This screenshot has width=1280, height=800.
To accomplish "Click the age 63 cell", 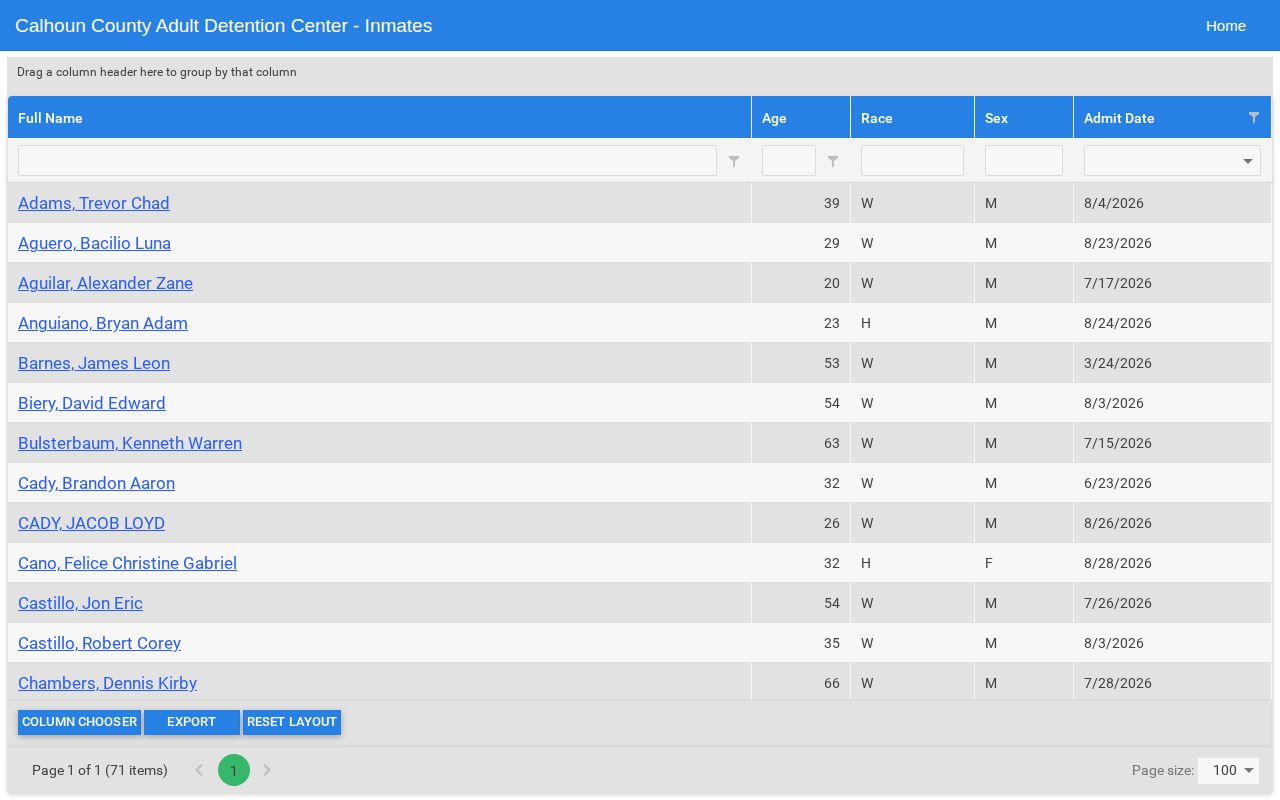I will click(x=801, y=443).
